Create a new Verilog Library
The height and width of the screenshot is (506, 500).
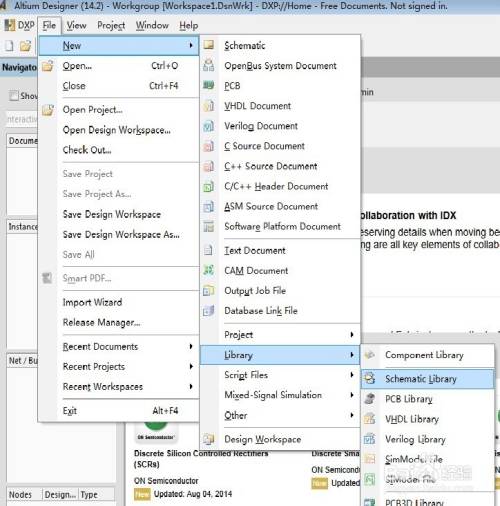(x=427, y=439)
